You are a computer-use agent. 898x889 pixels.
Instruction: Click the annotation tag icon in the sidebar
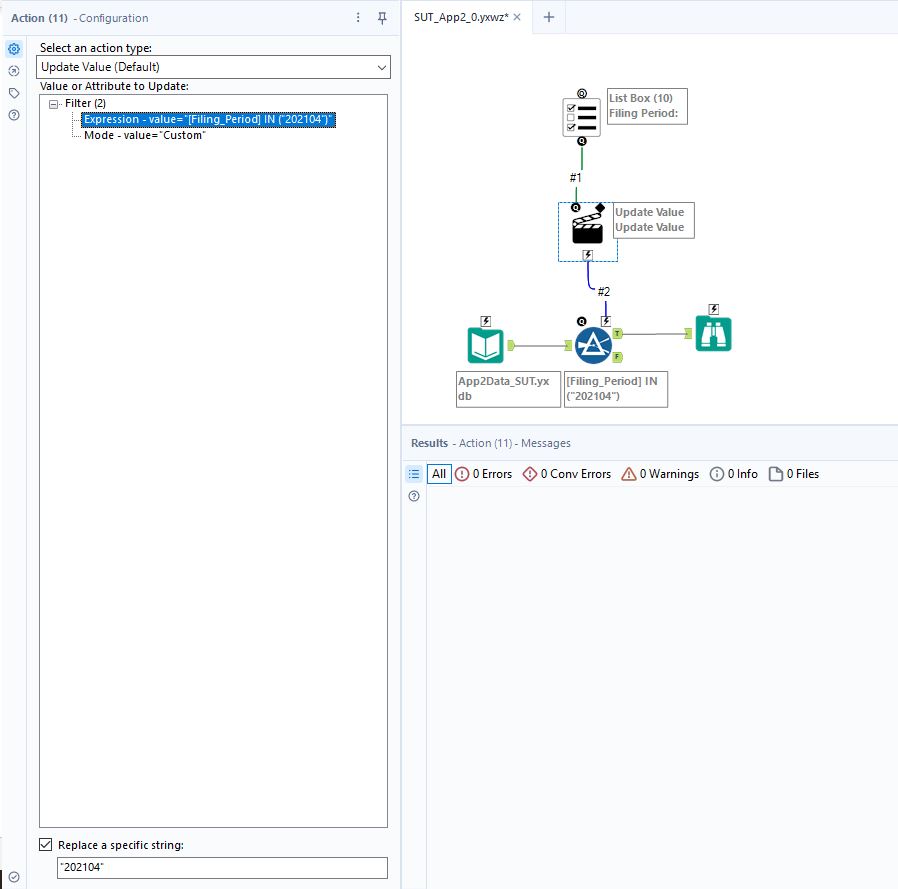click(13, 92)
